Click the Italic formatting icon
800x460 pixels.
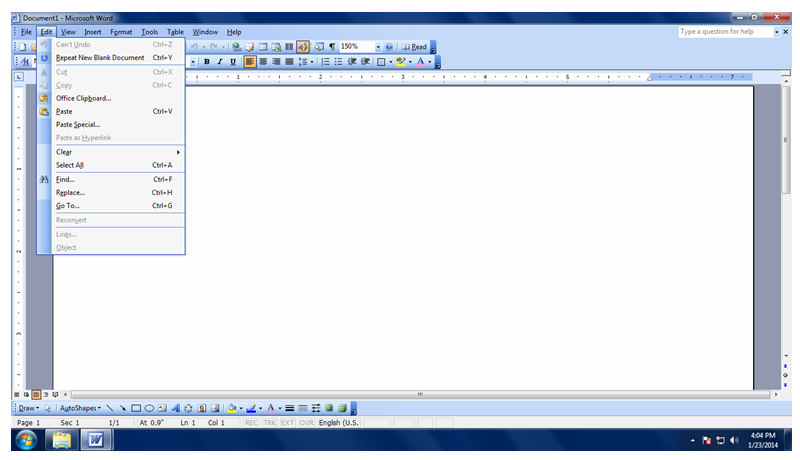pyautogui.click(x=220, y=62)
